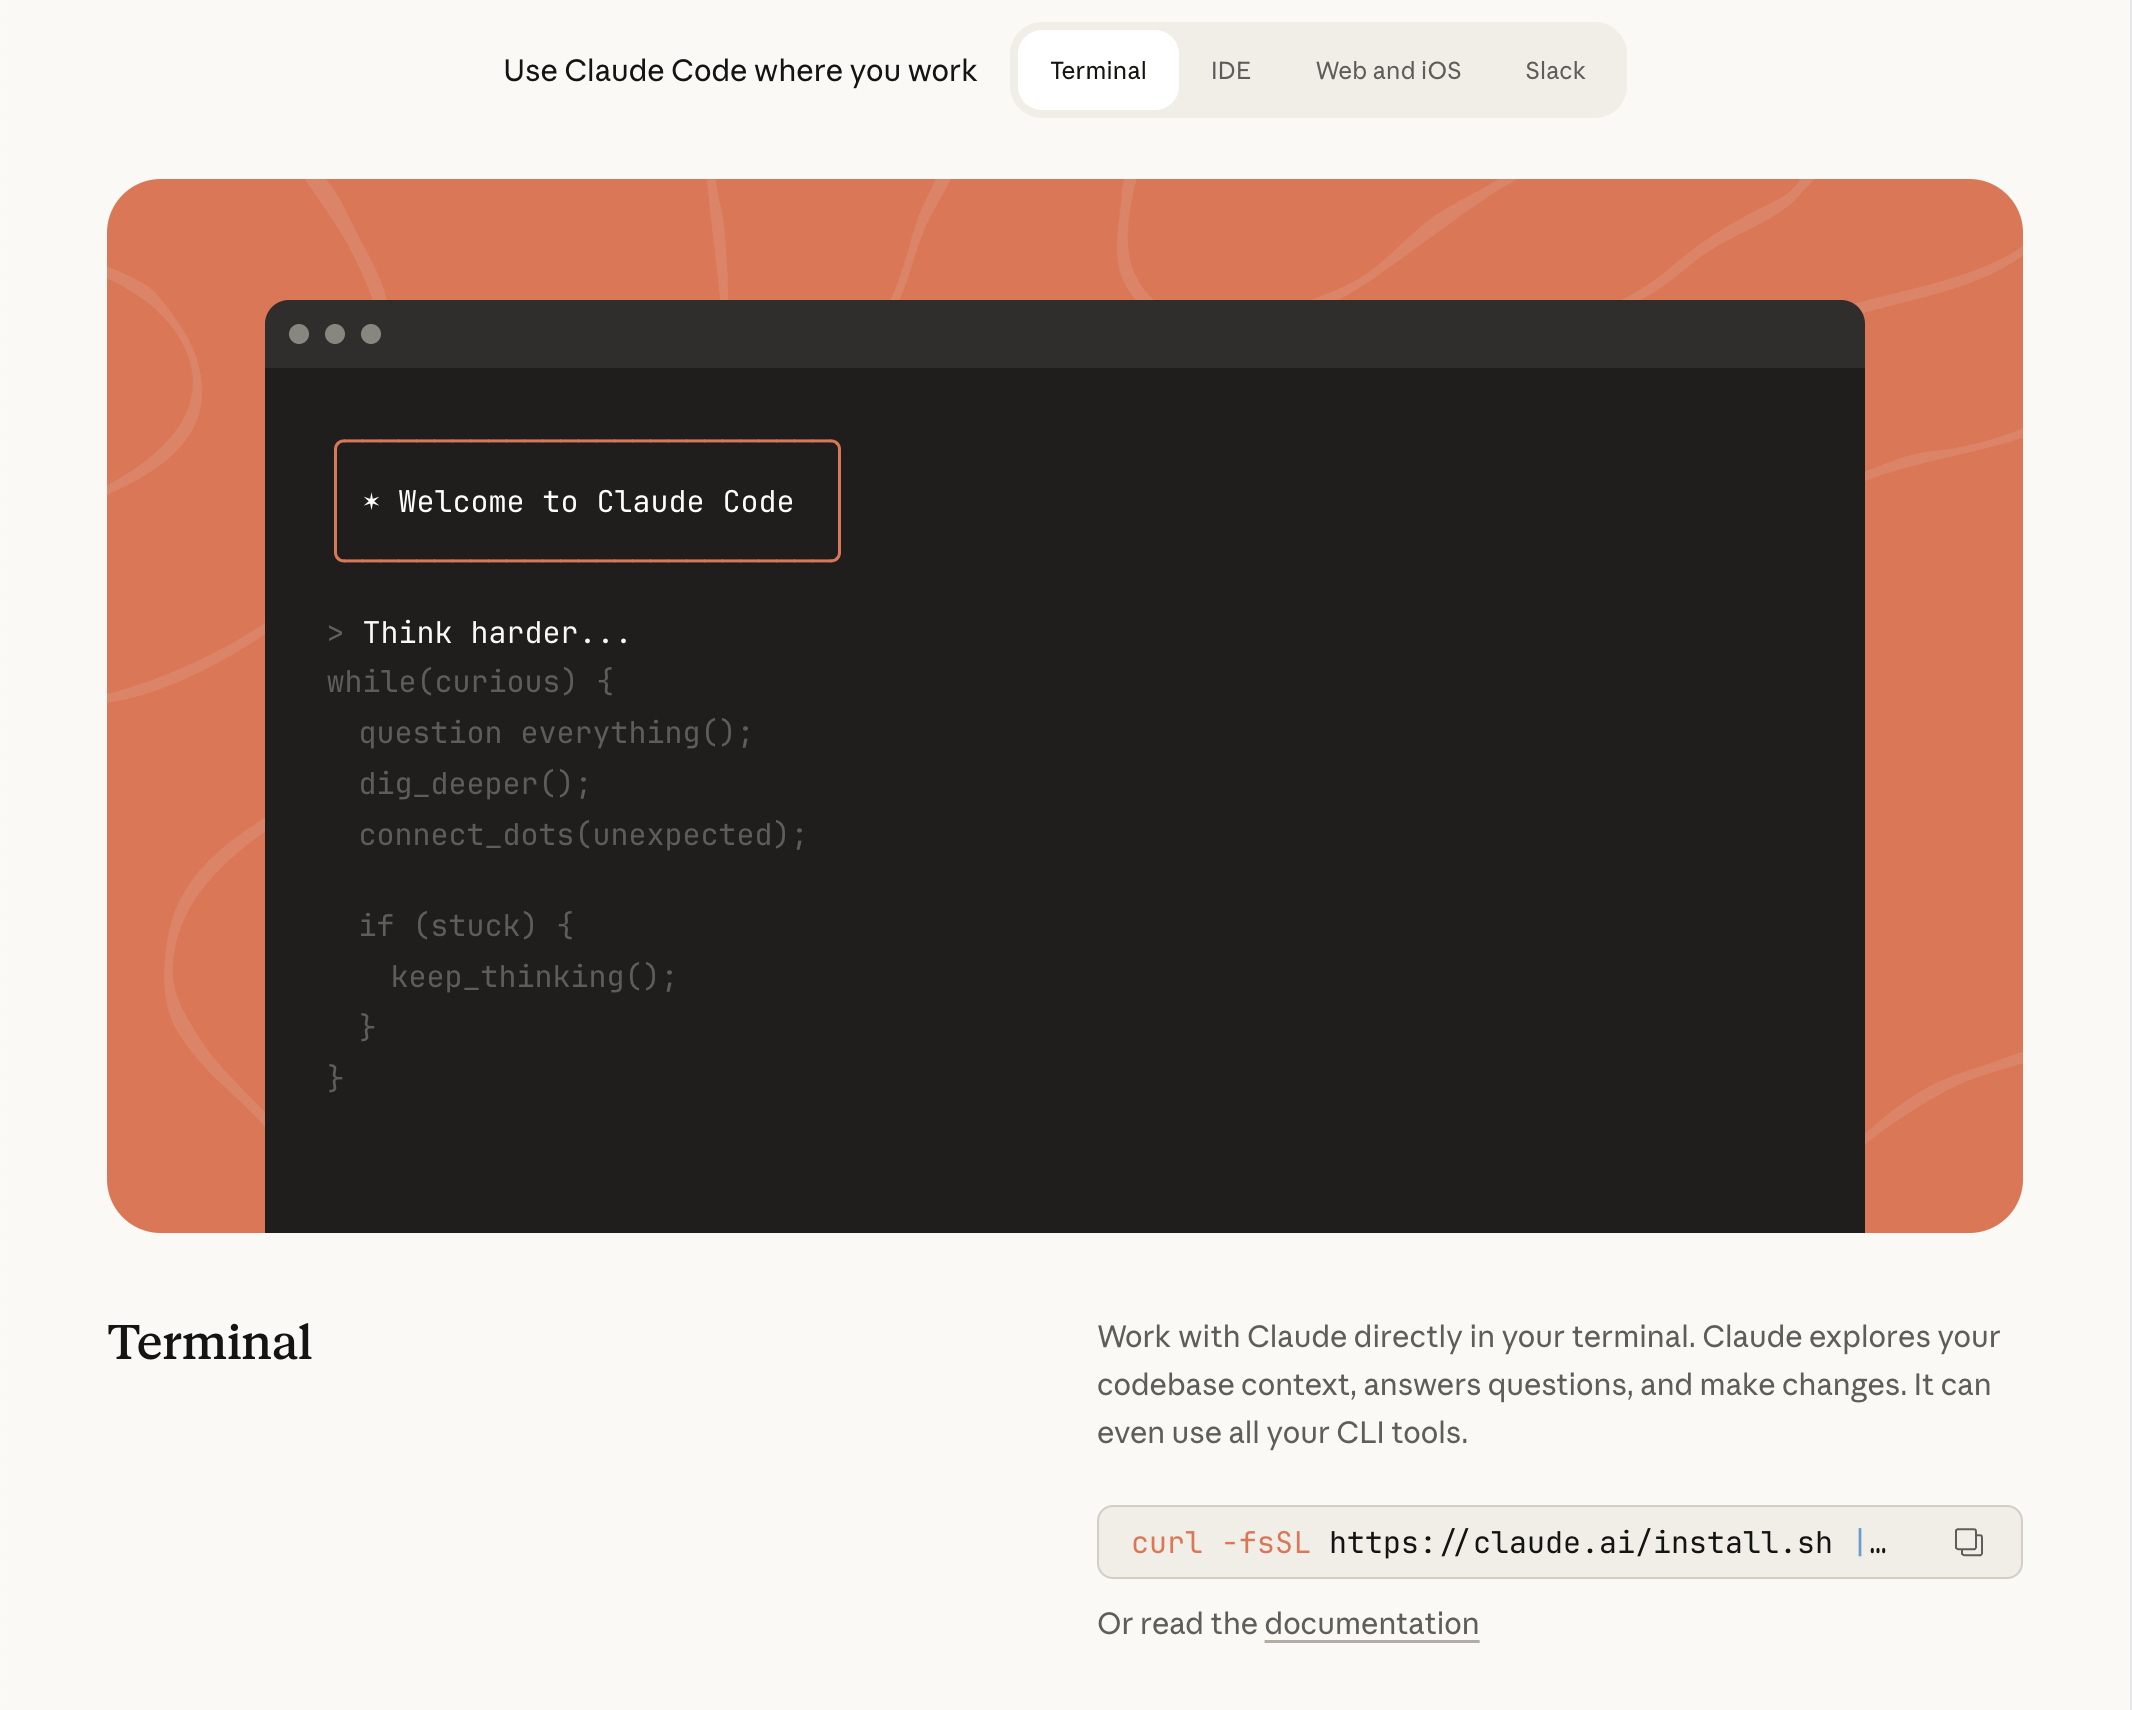This screenshot has width=2132, height=1710.
Task: Click the third gray window dot
Action: click(x=371, y=334)
